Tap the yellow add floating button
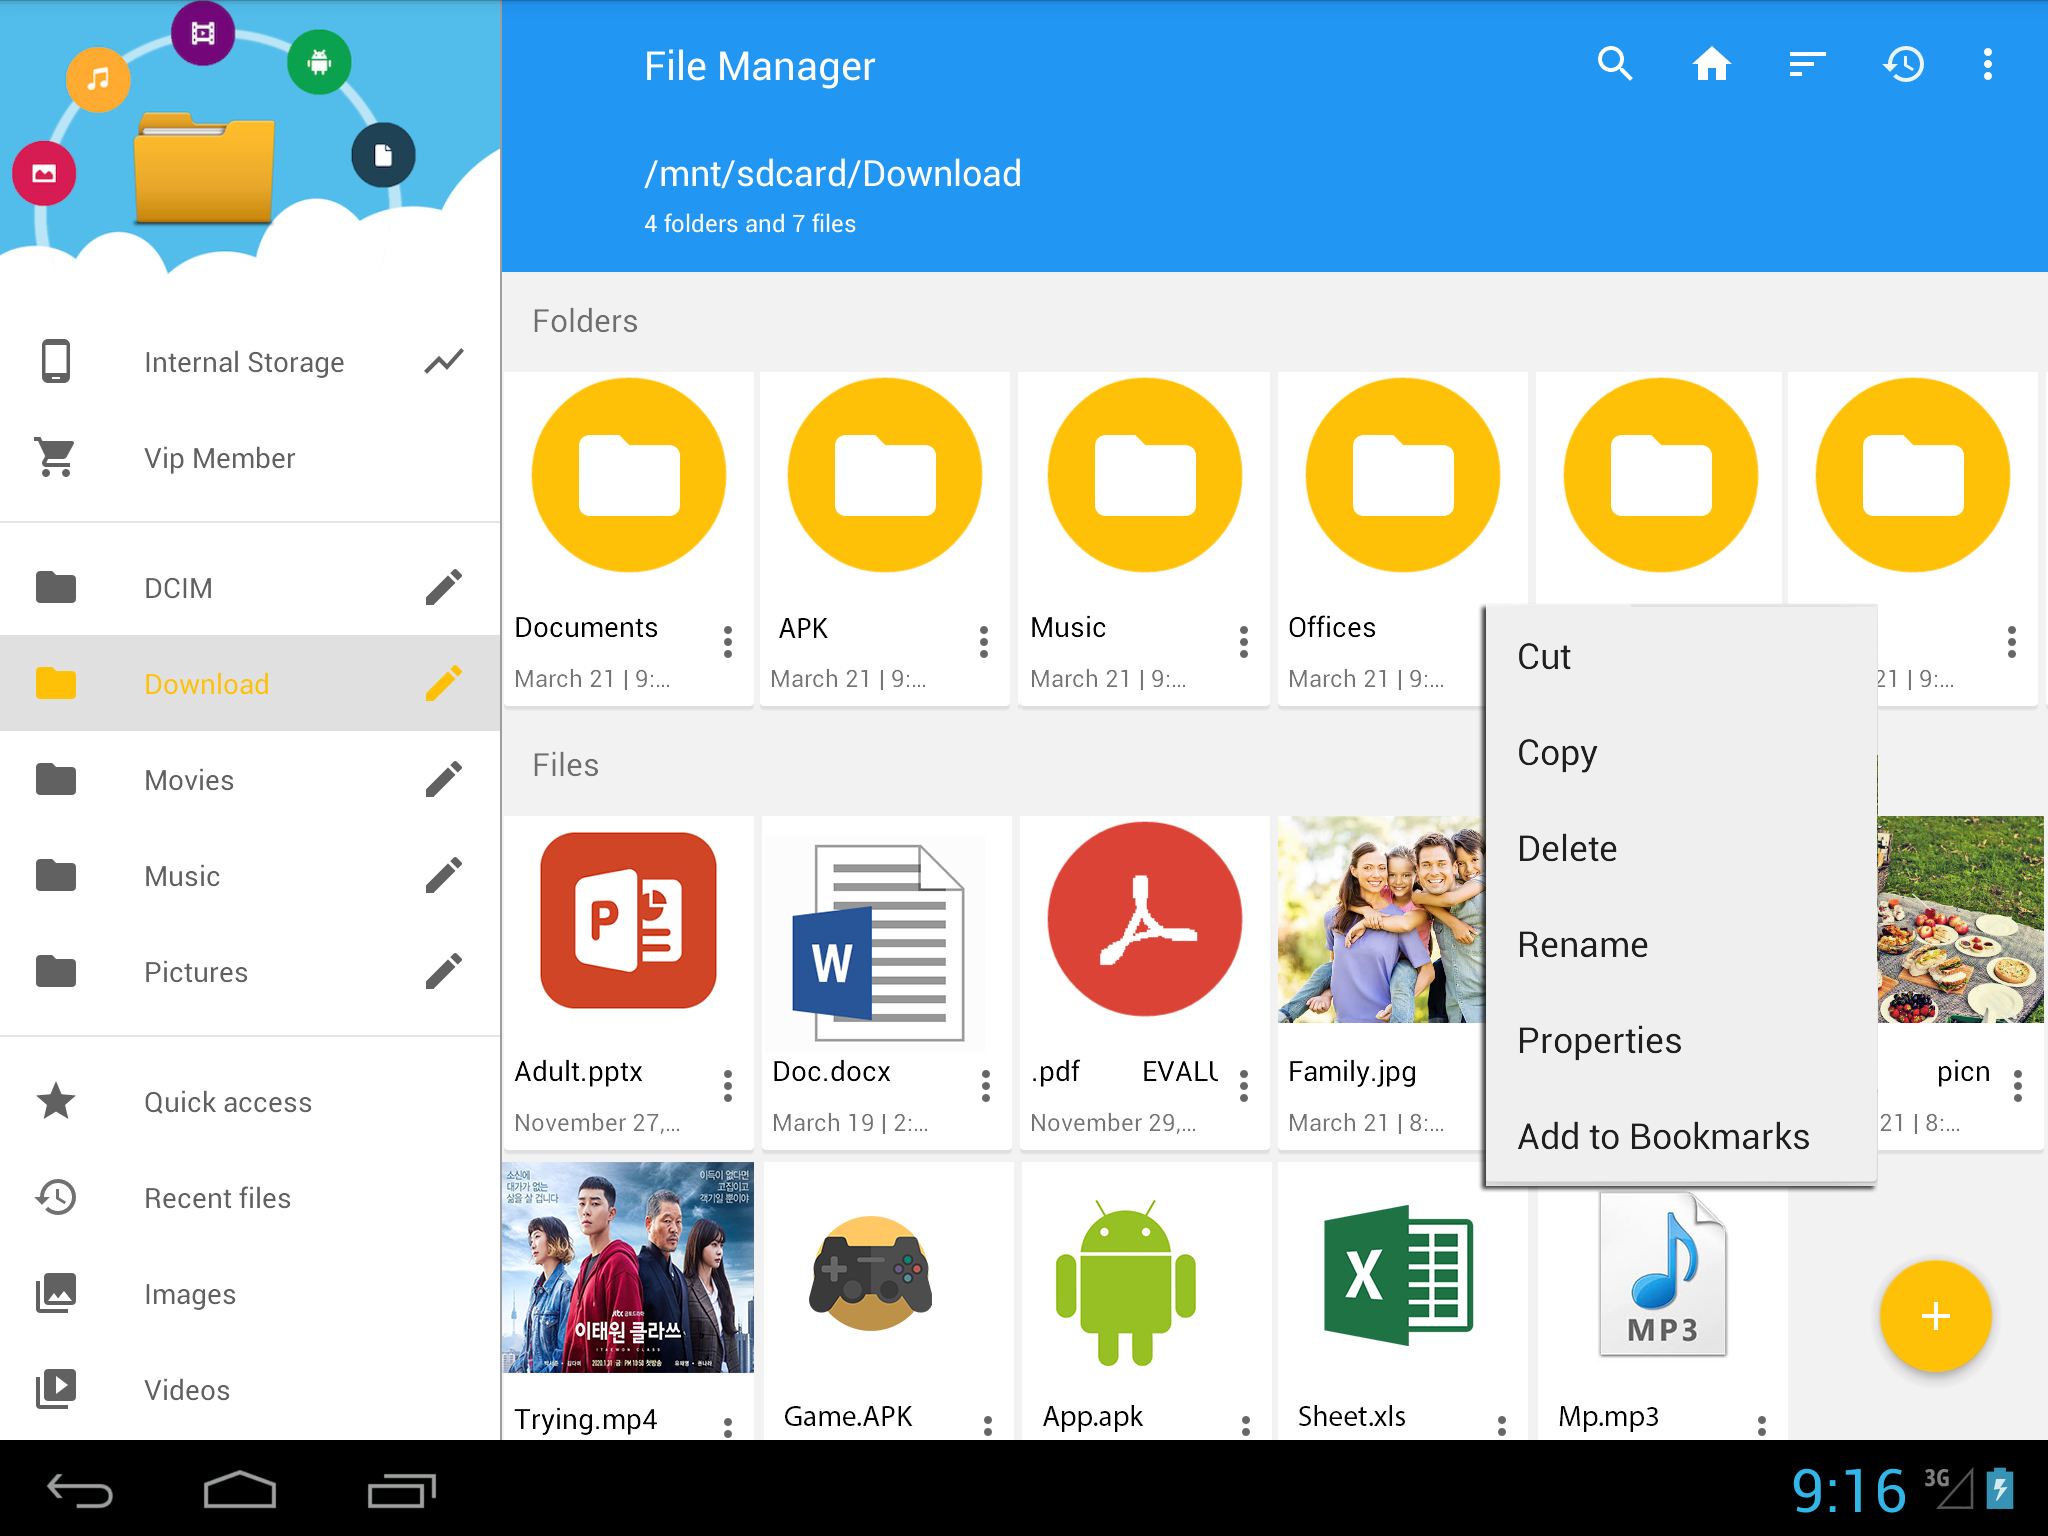This screenshot has height=1536, width=2048. 1935,1316
